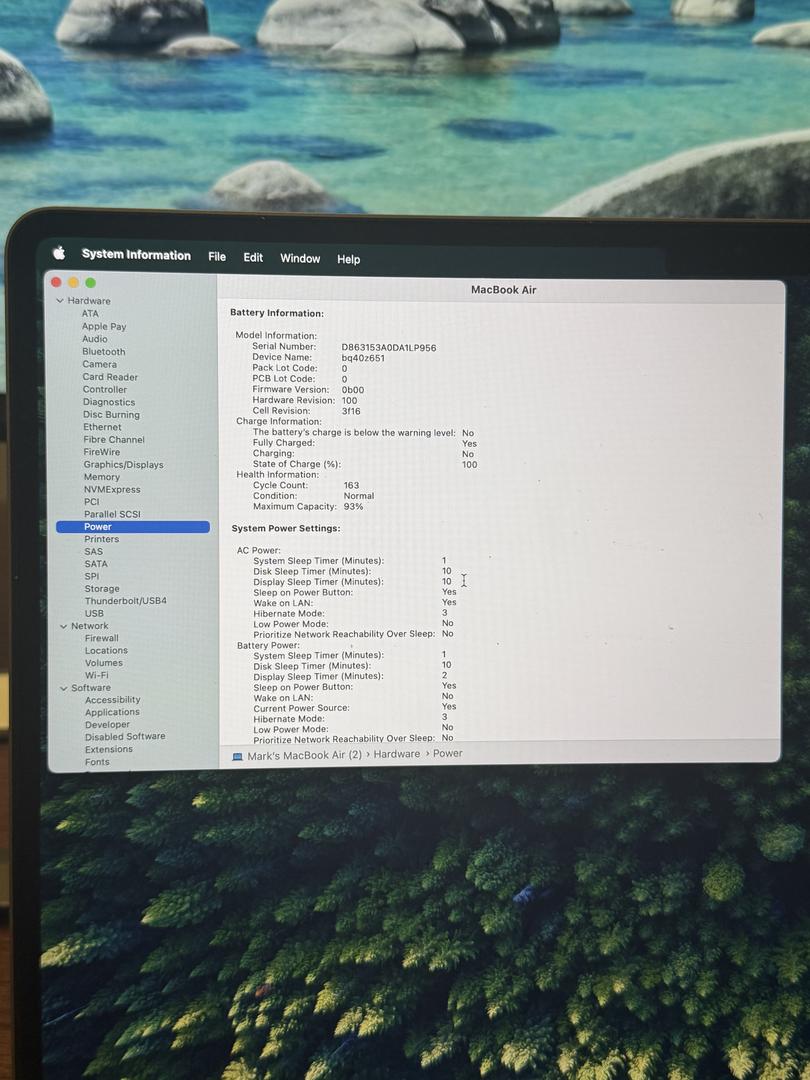Click the MacBook Air window title

pos(503,290)
